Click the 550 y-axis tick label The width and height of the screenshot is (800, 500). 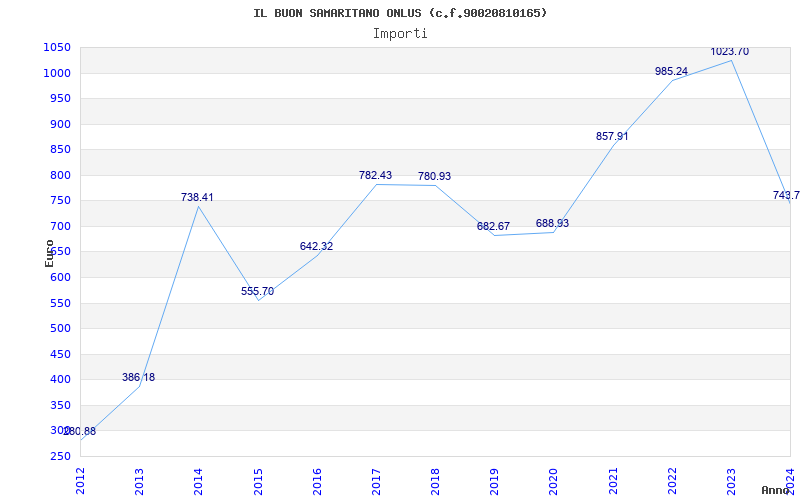[60, 303]
